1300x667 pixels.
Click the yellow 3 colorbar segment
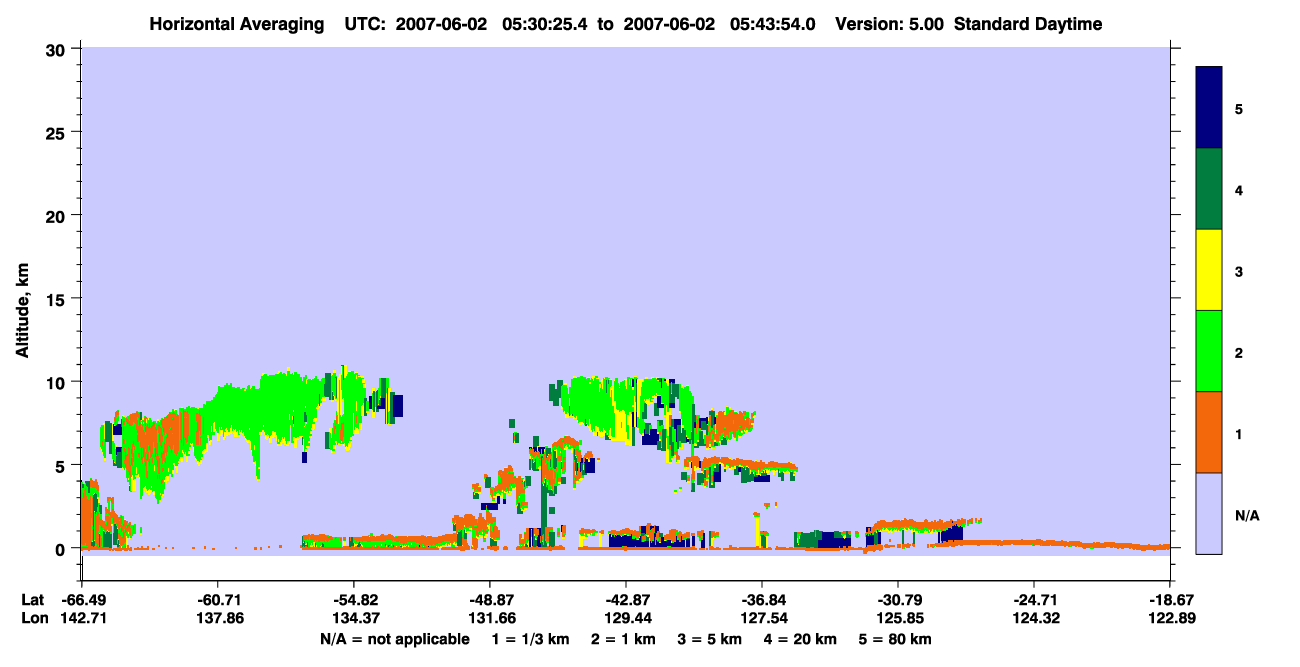click(1209, 270)
